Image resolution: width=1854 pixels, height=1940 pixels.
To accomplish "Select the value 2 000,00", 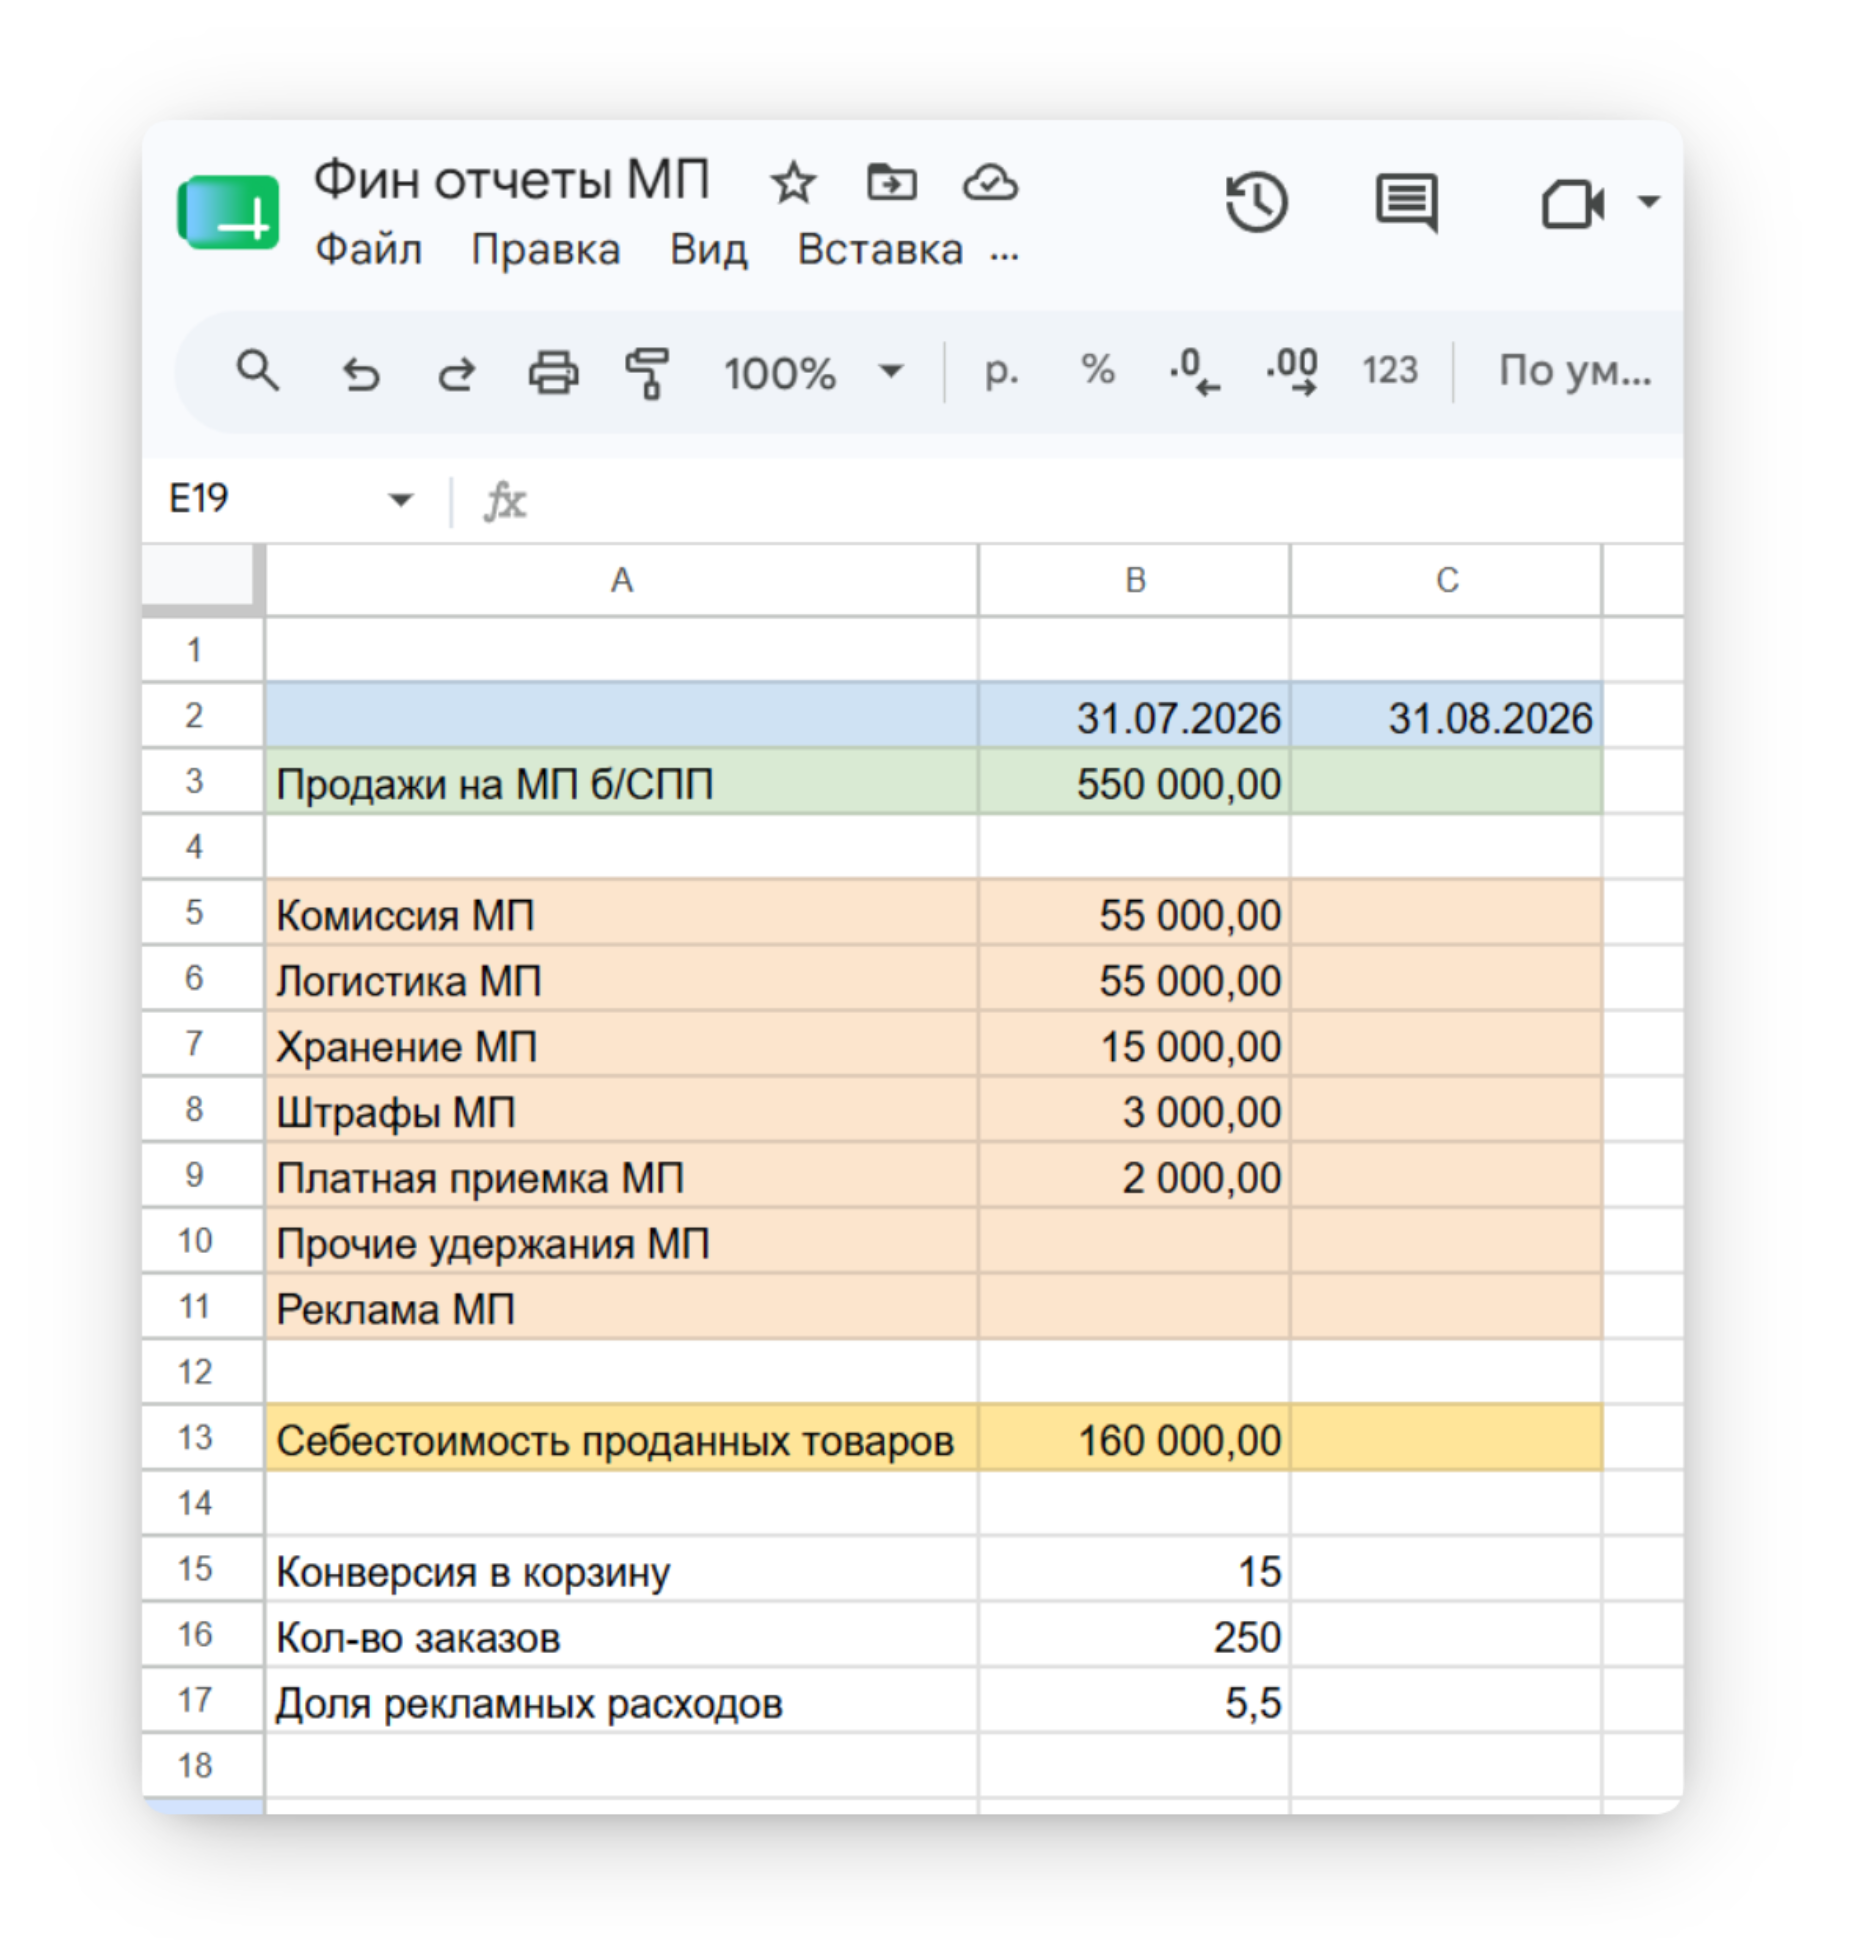I will tap(1134, 1175).
